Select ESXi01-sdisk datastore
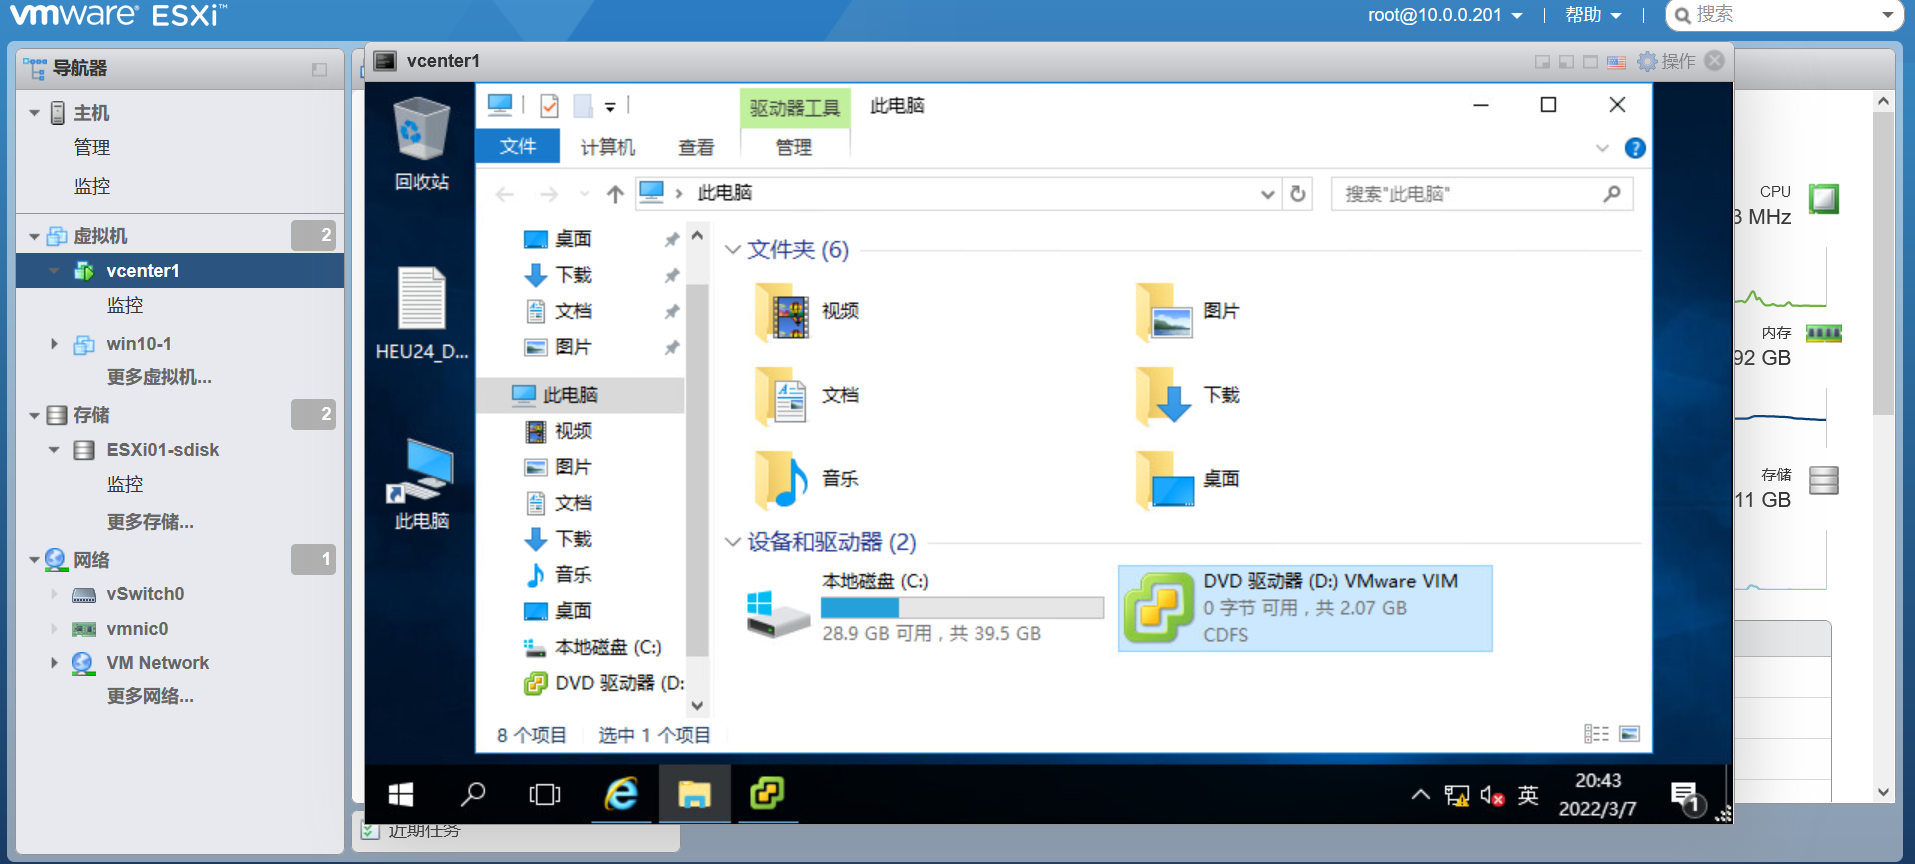 pyautogui.click(x=163, y=450)
